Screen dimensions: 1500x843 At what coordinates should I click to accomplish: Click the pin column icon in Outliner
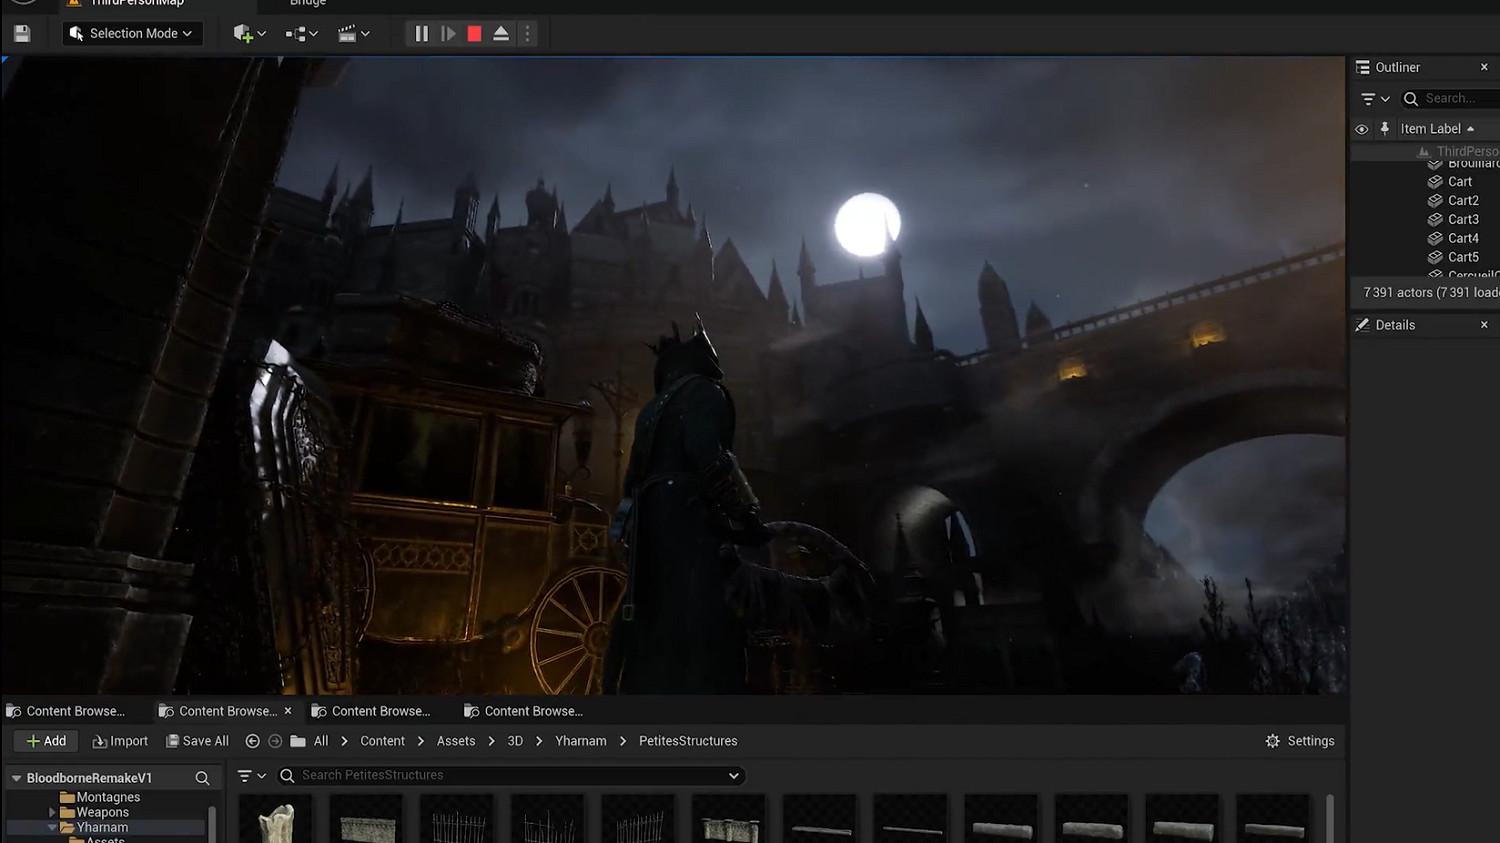tap(1384, 129)
